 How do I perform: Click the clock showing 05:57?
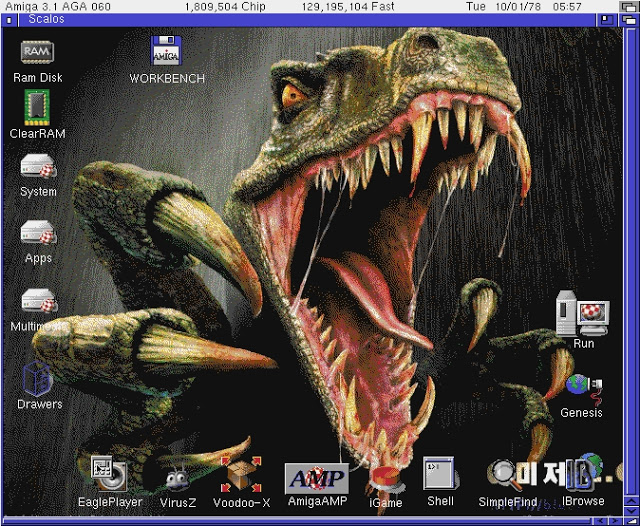point(567,7)
